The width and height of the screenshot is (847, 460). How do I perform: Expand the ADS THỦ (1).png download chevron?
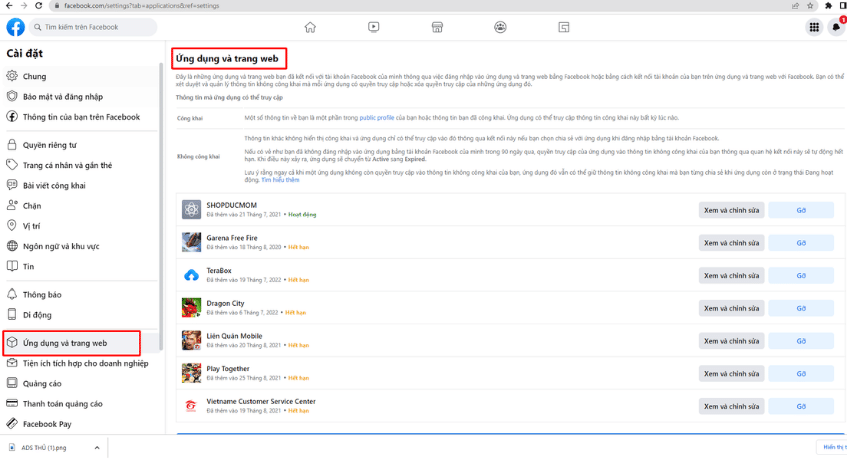pyautogui.click(x=97, y=448)
